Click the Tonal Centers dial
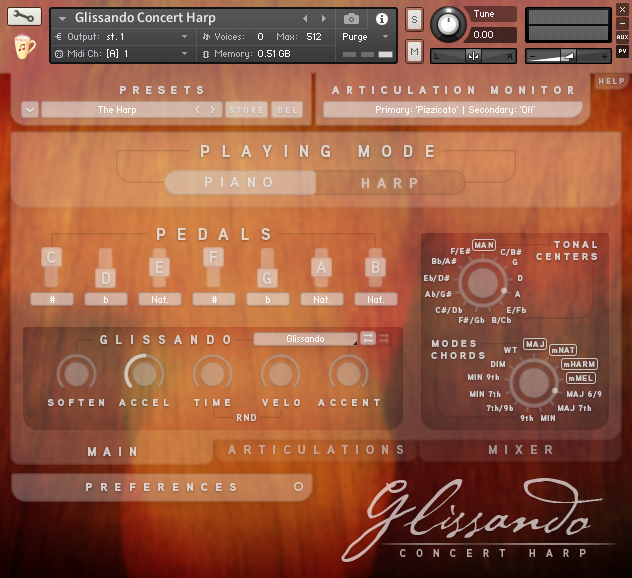Screen dimensions: 632x578 (x=482, y=284)
